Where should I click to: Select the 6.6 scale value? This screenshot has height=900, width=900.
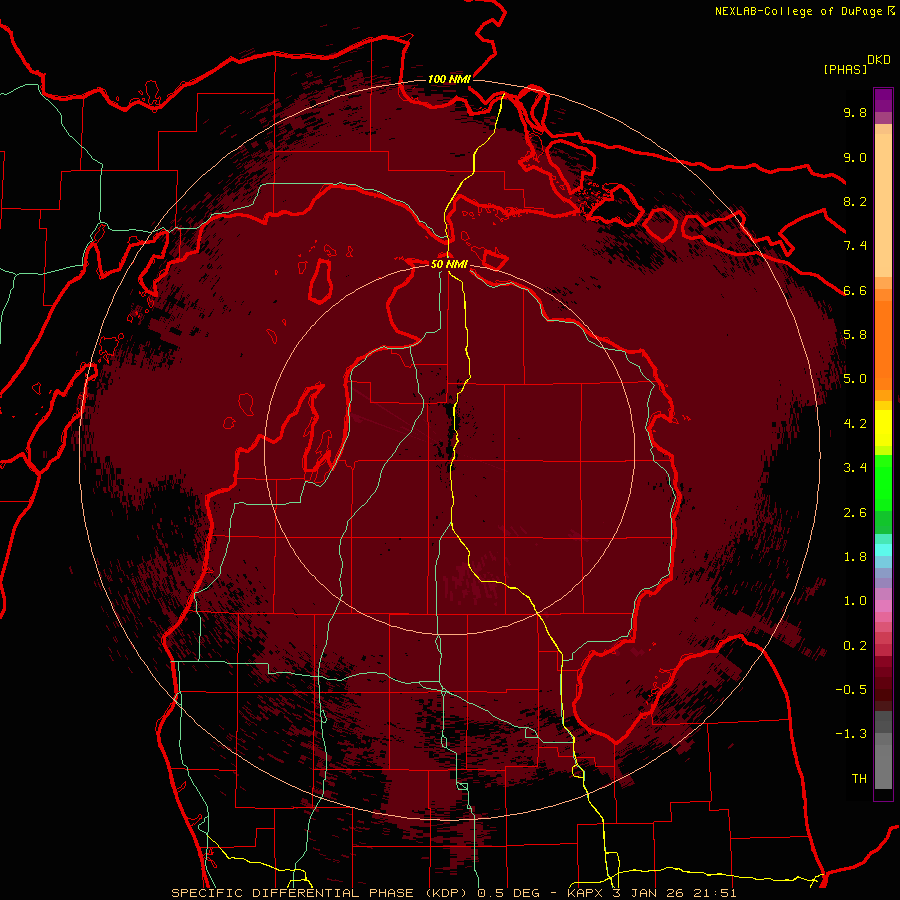click(855, 290)
